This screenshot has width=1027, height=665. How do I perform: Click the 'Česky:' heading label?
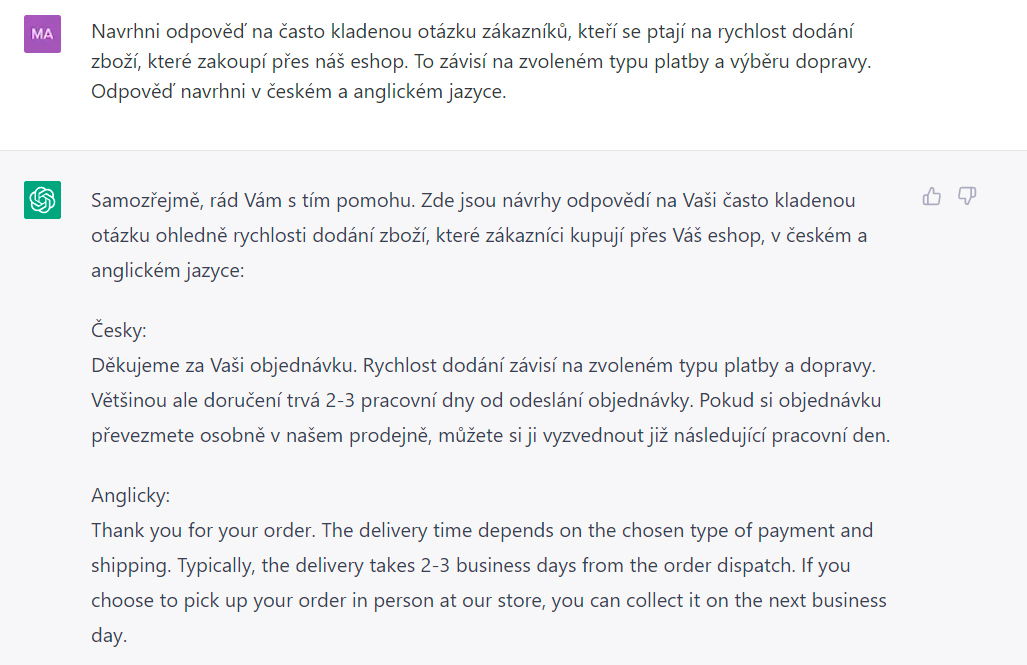coord(119,330)
